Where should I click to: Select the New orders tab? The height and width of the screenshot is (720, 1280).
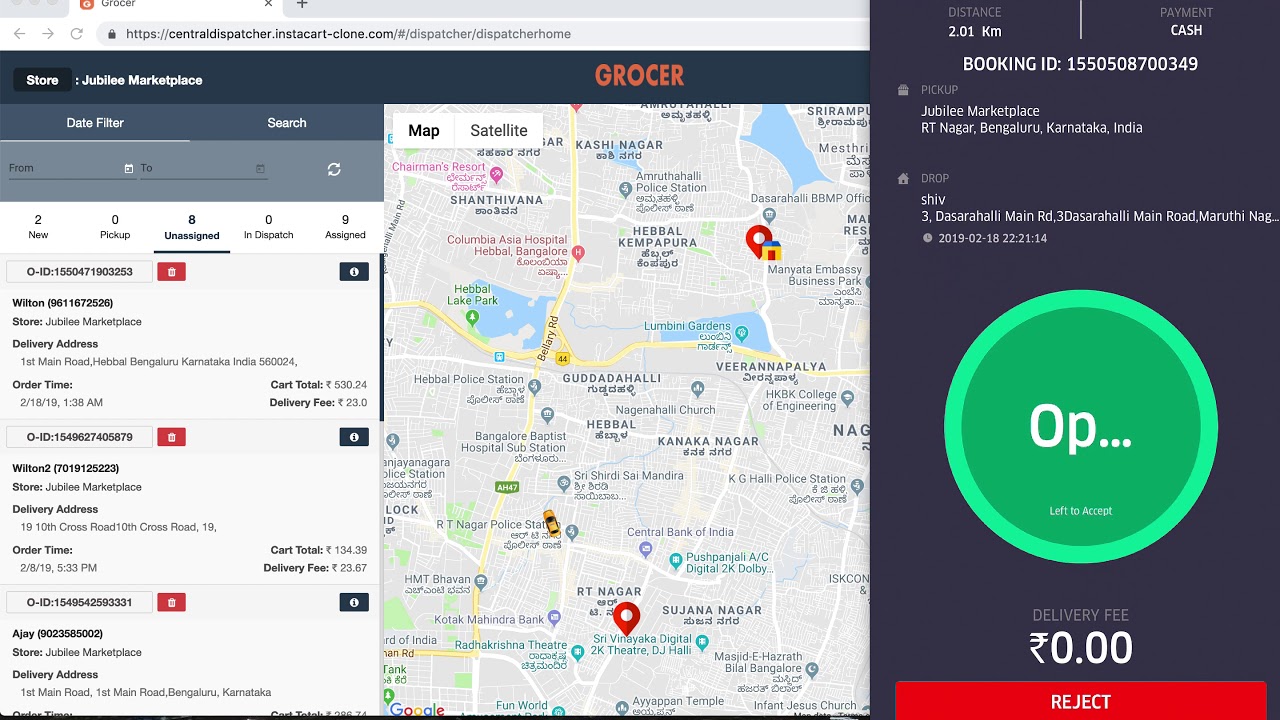pos(38,227)
